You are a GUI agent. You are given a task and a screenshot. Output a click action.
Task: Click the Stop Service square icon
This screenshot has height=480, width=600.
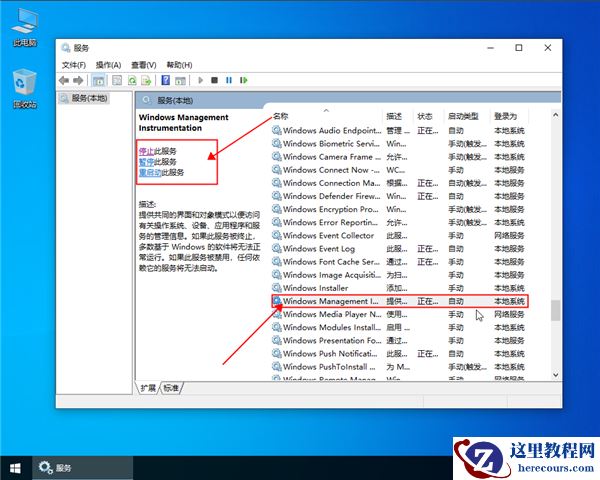214,80
